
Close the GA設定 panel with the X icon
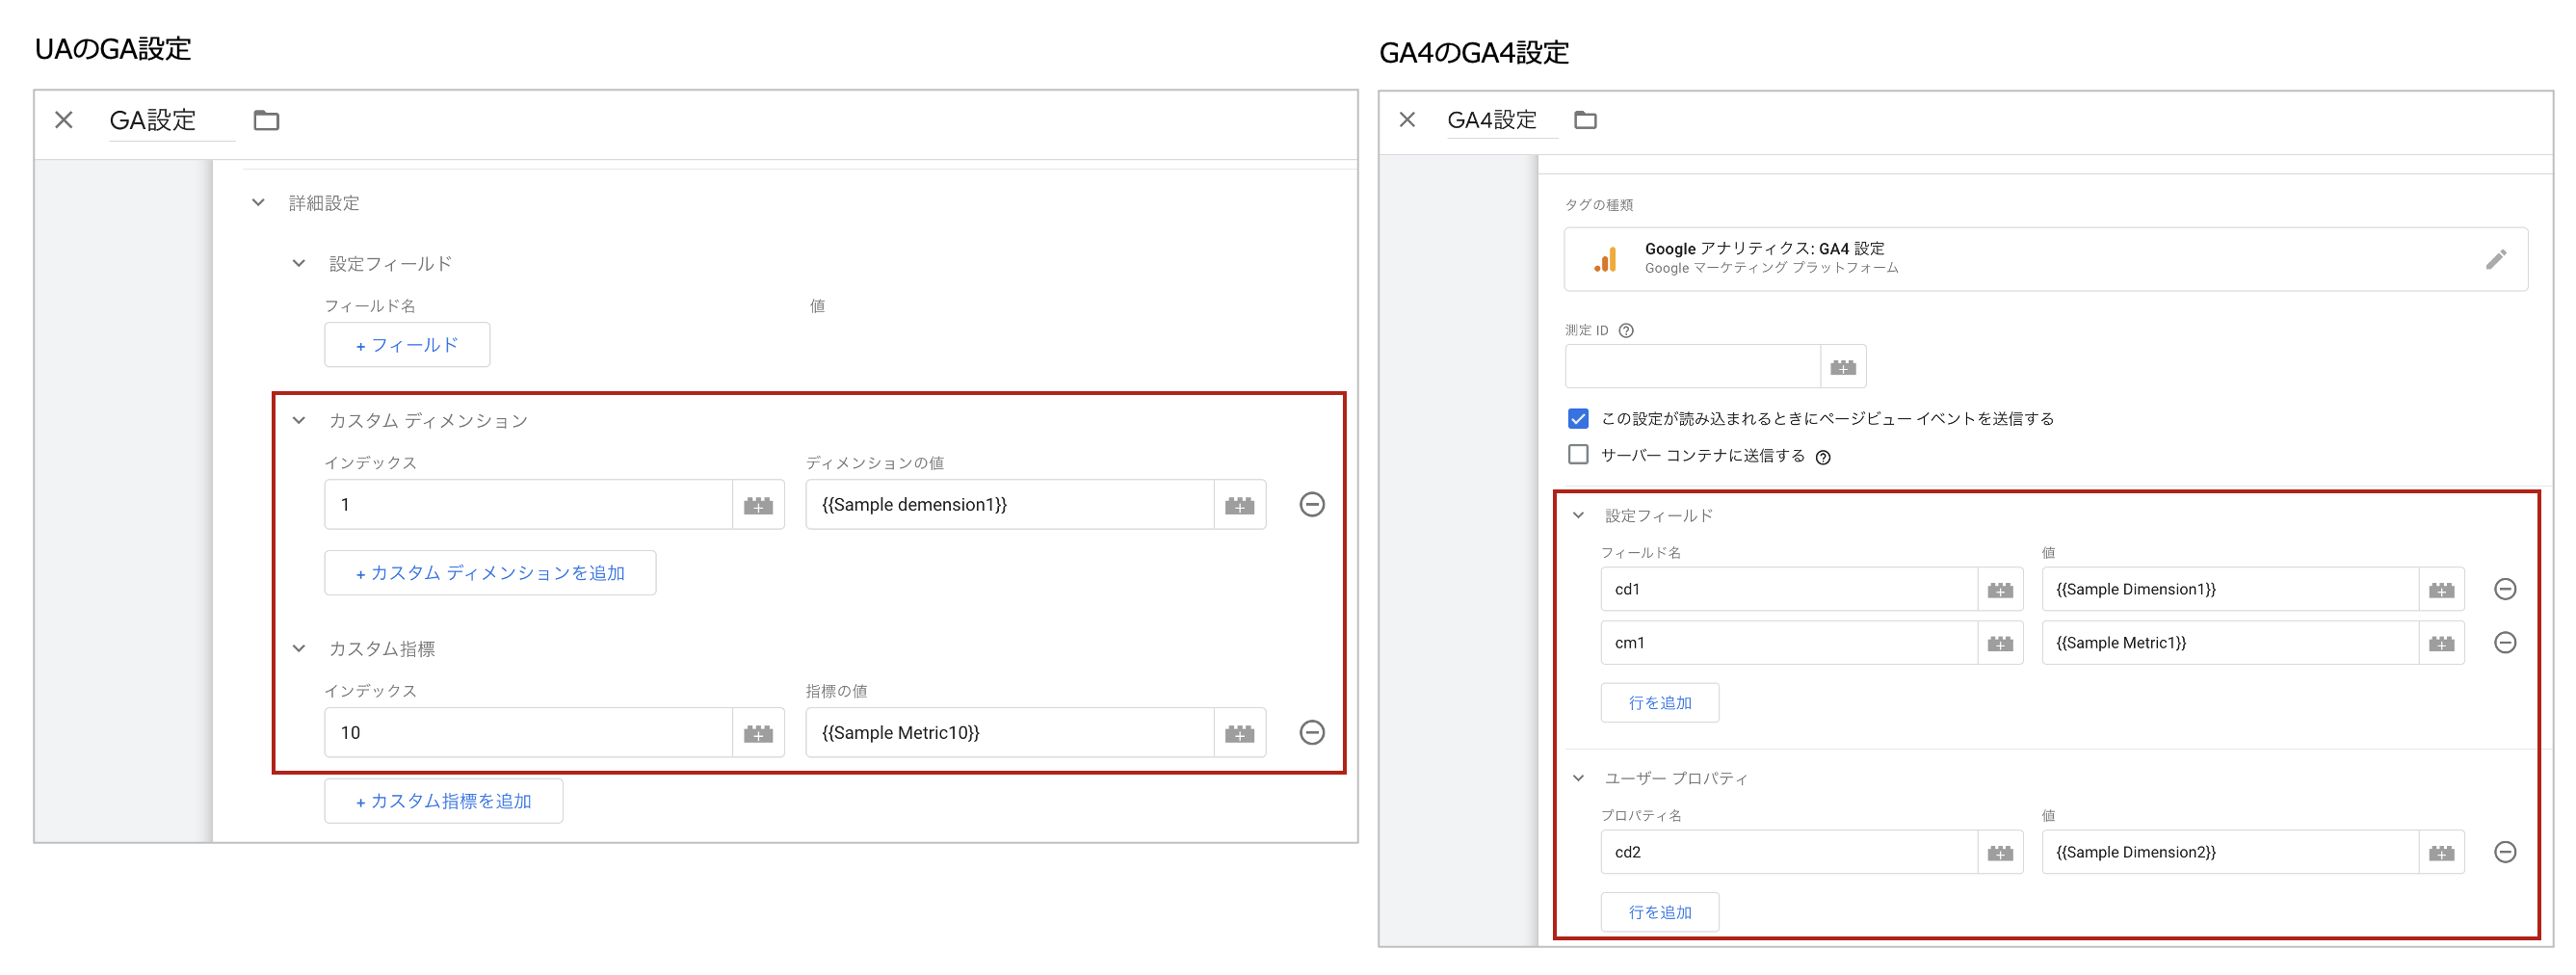(64, 120)
